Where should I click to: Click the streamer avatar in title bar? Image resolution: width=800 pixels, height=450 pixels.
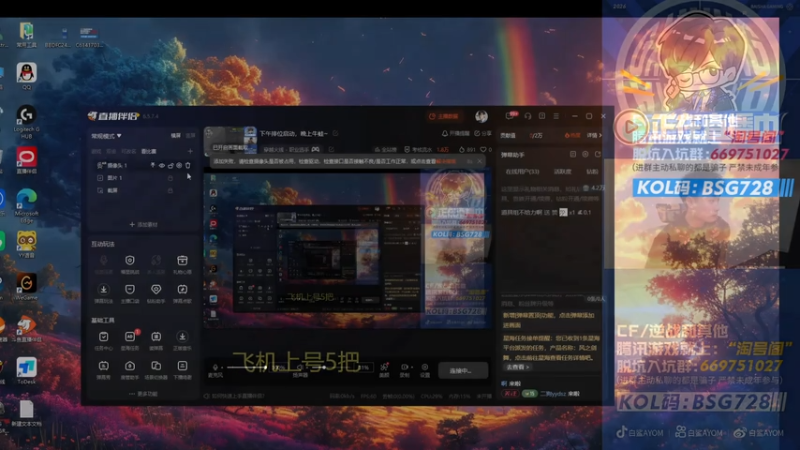click(481, 116)
